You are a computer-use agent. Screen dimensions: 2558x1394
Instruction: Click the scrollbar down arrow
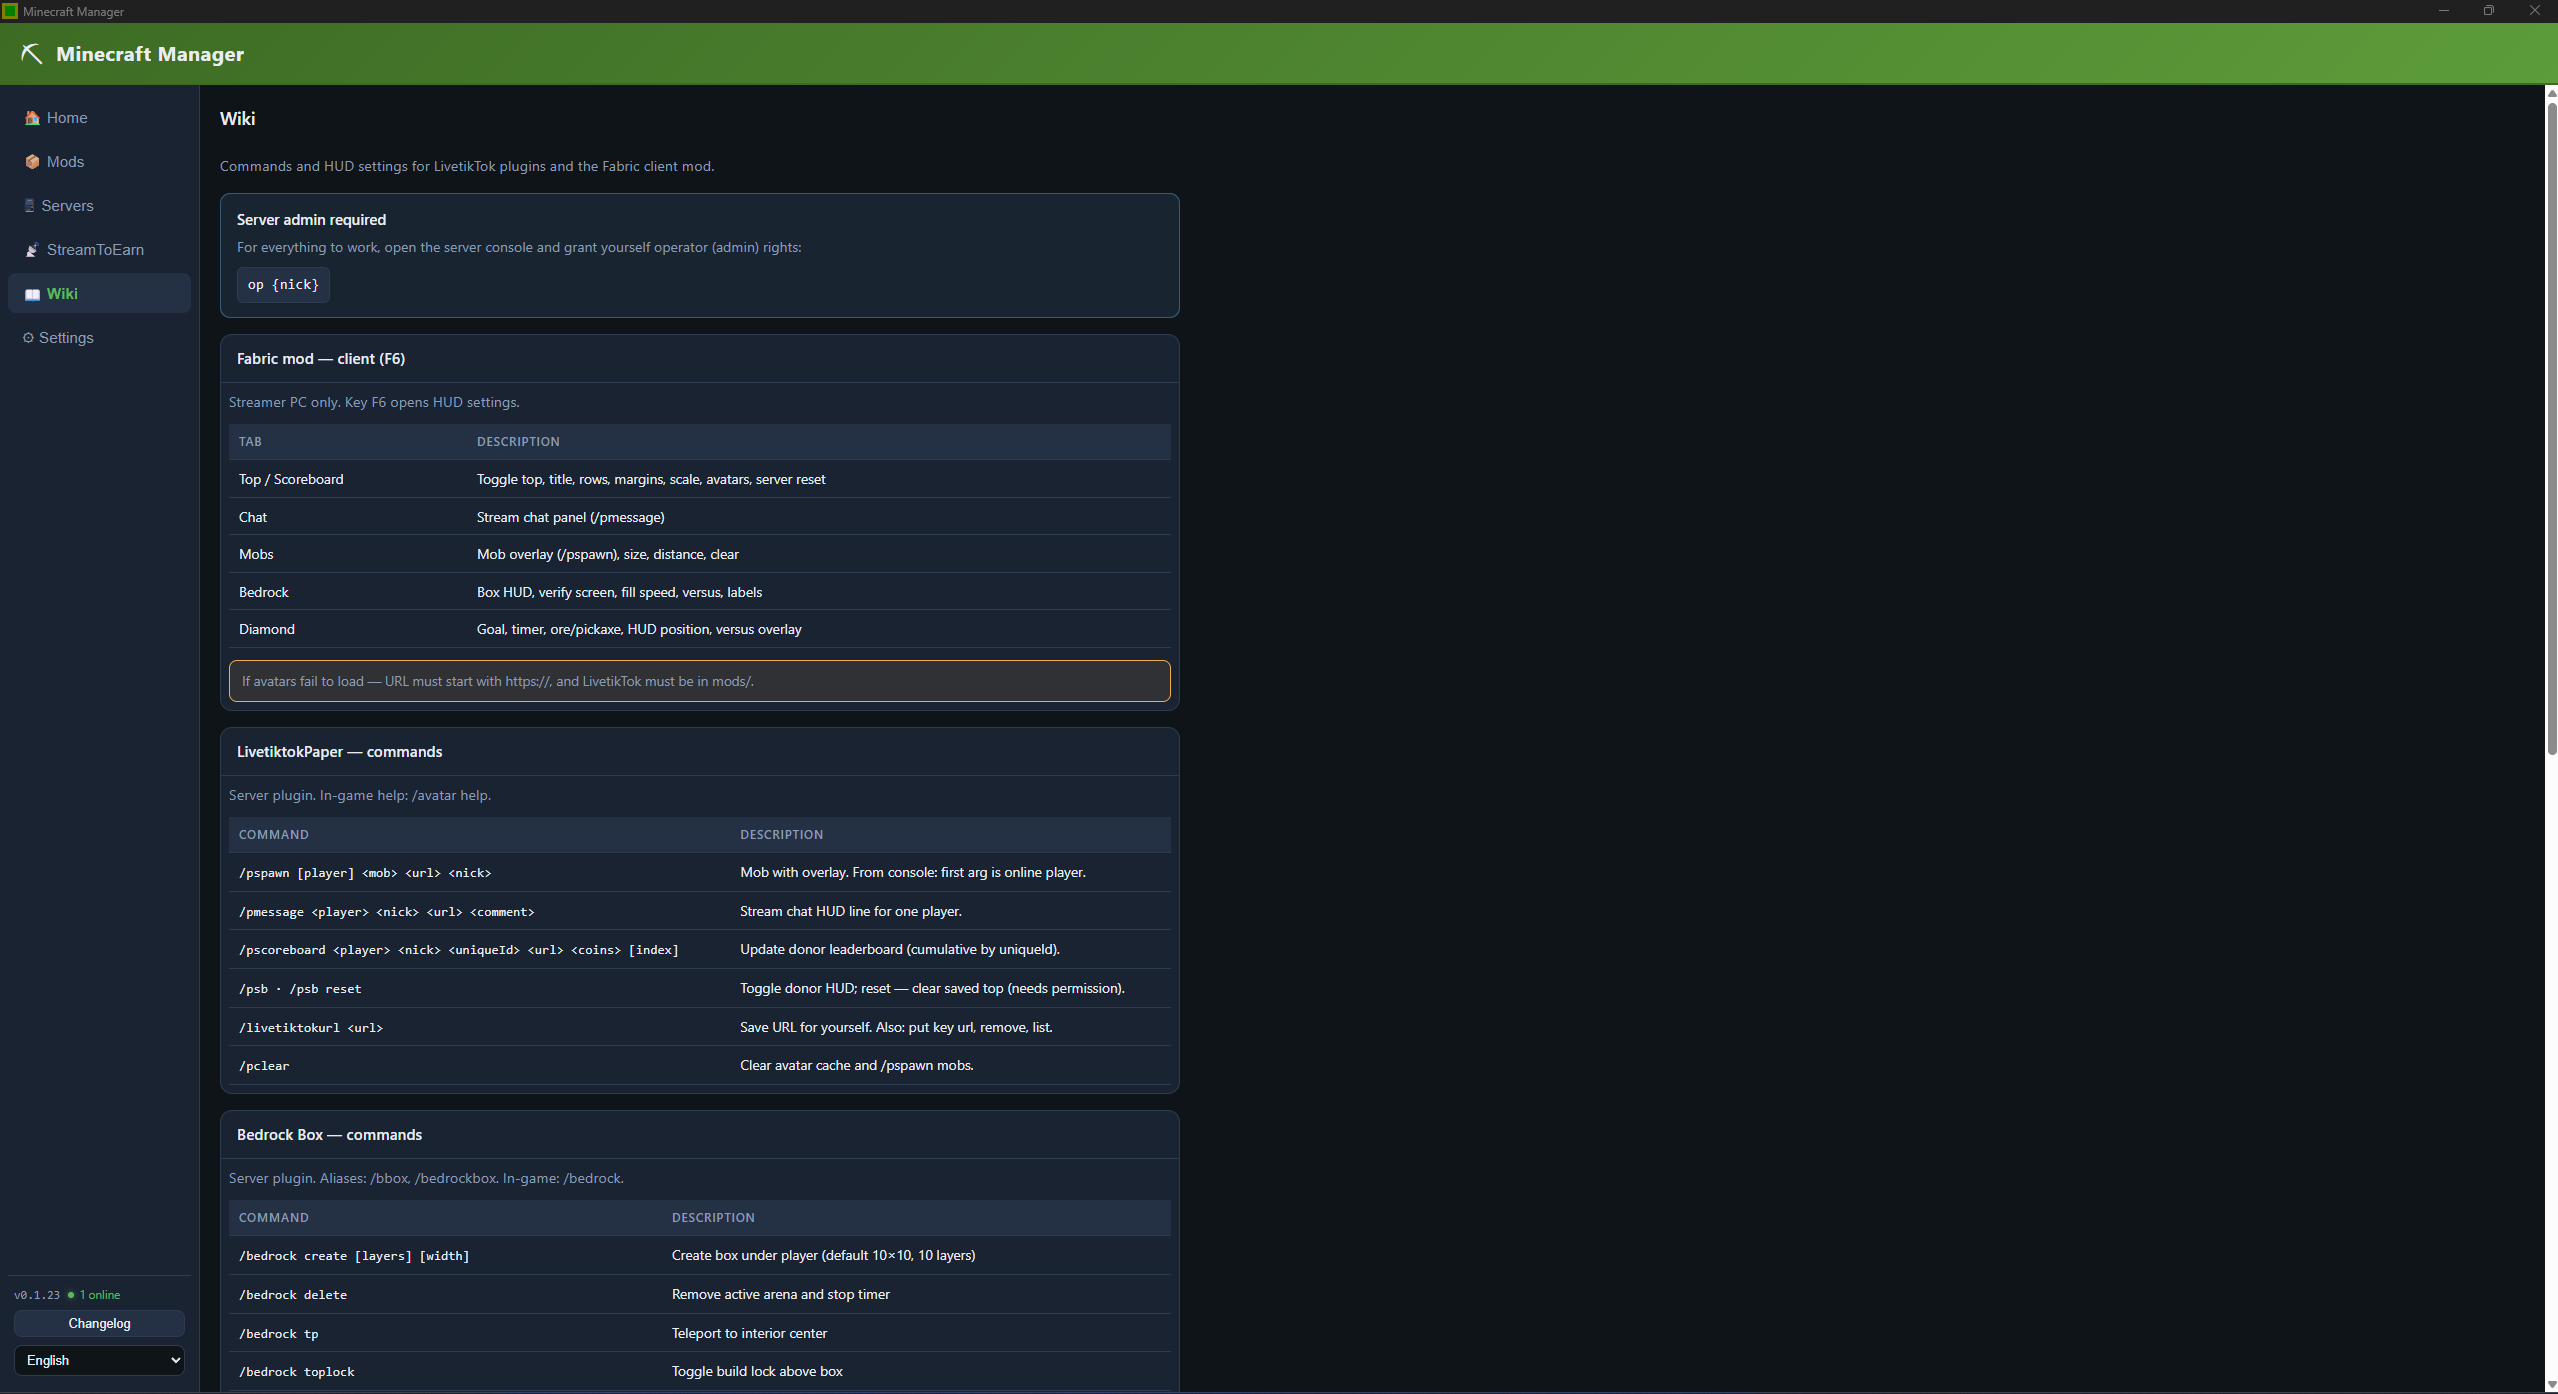click(2551, 1385)
